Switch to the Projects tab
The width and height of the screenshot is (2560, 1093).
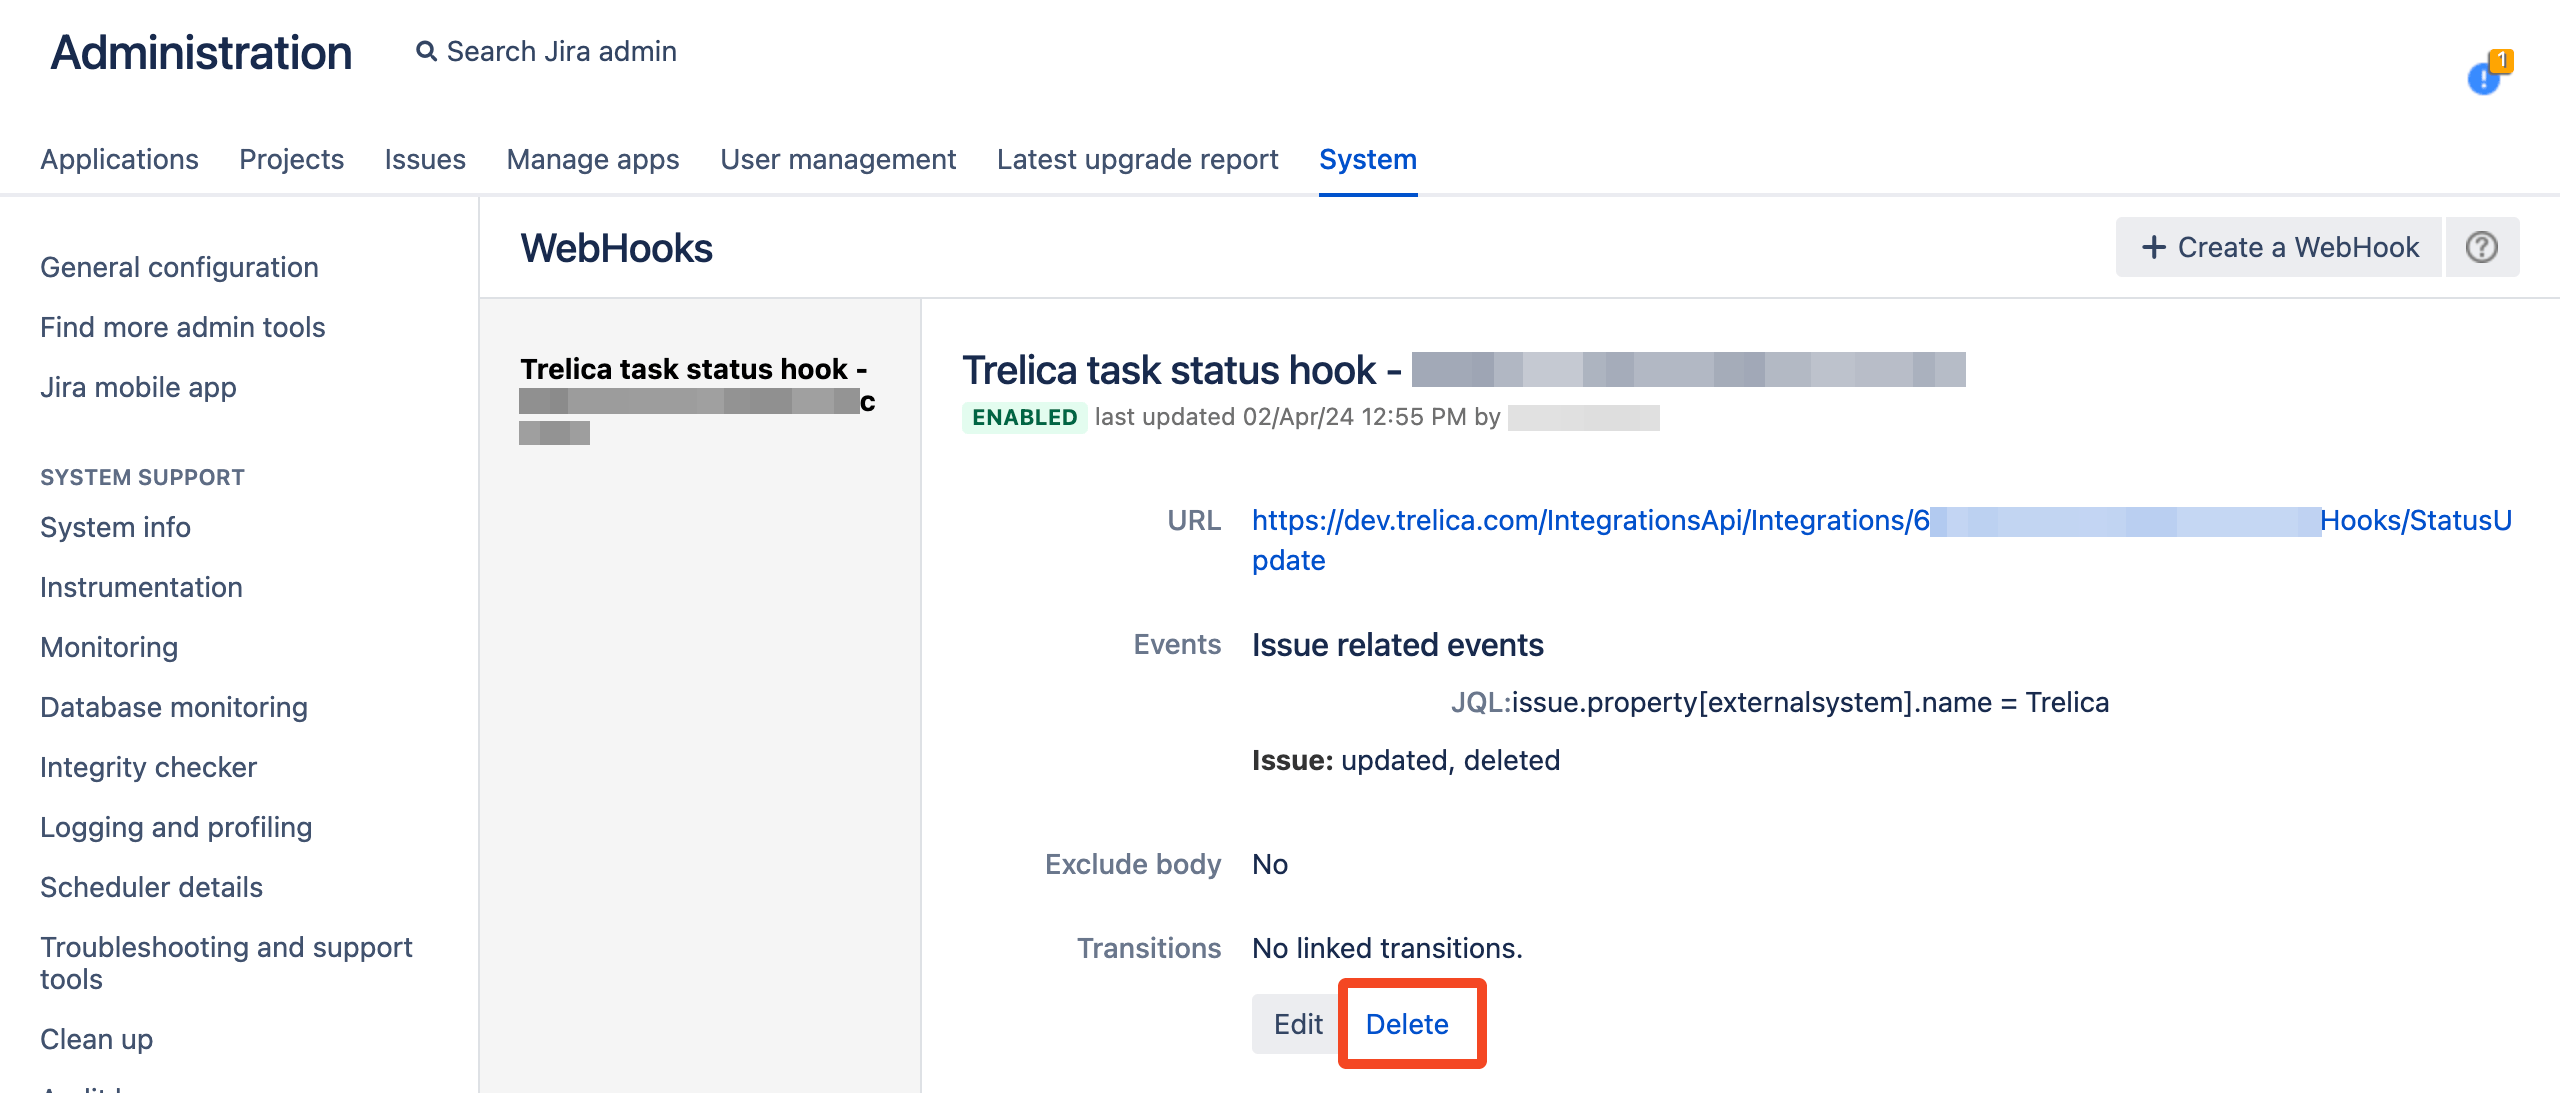pyautogui.click(x=291, y=159)
